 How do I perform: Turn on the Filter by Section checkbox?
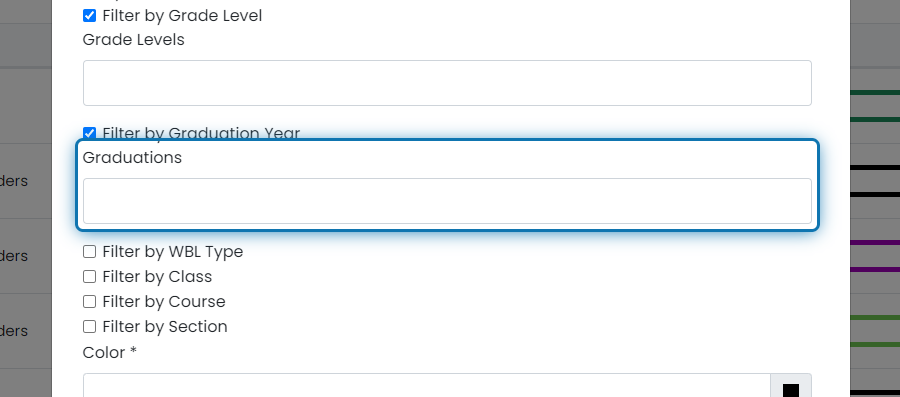(x=90, y=327)
